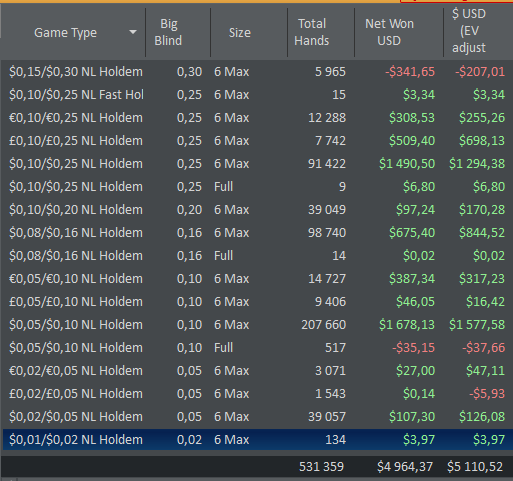Image resolution: width=513 pixels, height=481 pixels.
Task: Click the $1 678,13 net won value
Action: (x=407, y=325)
